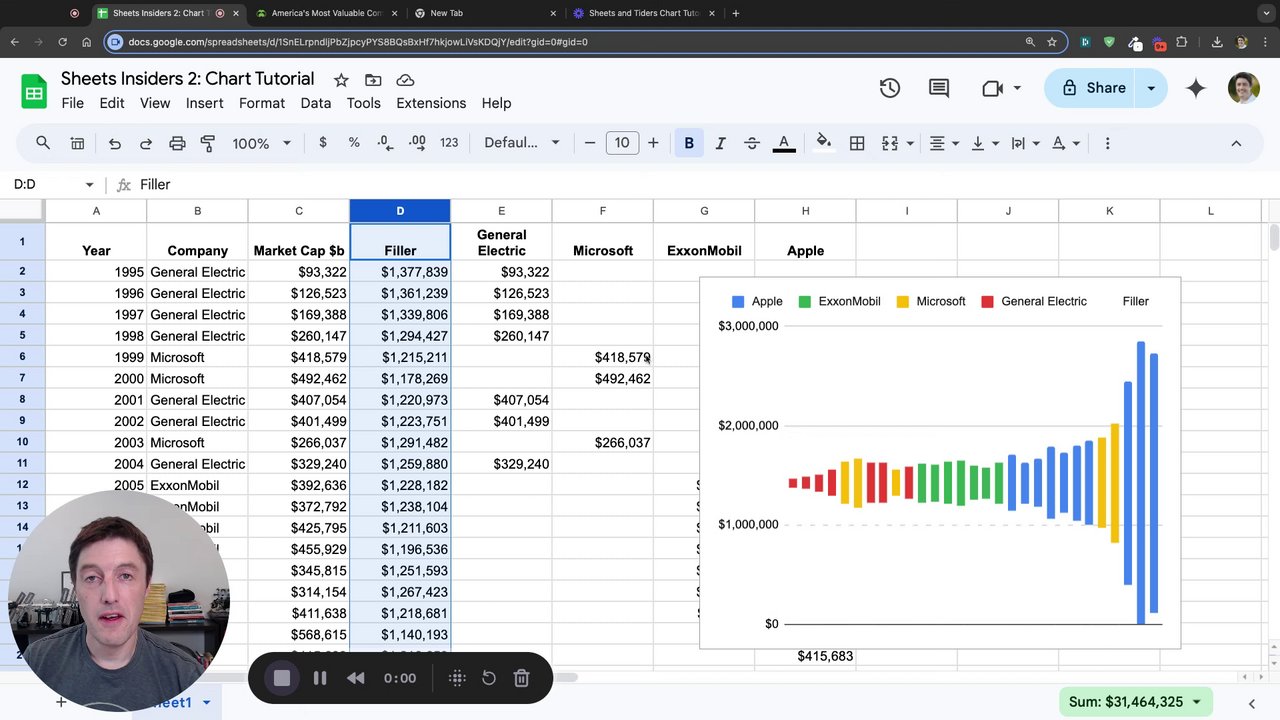Open the comments icon
This screenshot has height=720, width=1280.
coord(938,88)
